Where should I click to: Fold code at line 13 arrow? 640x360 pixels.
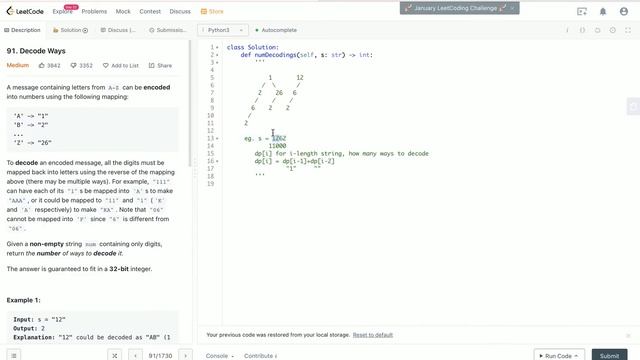(x=217, y=138)
